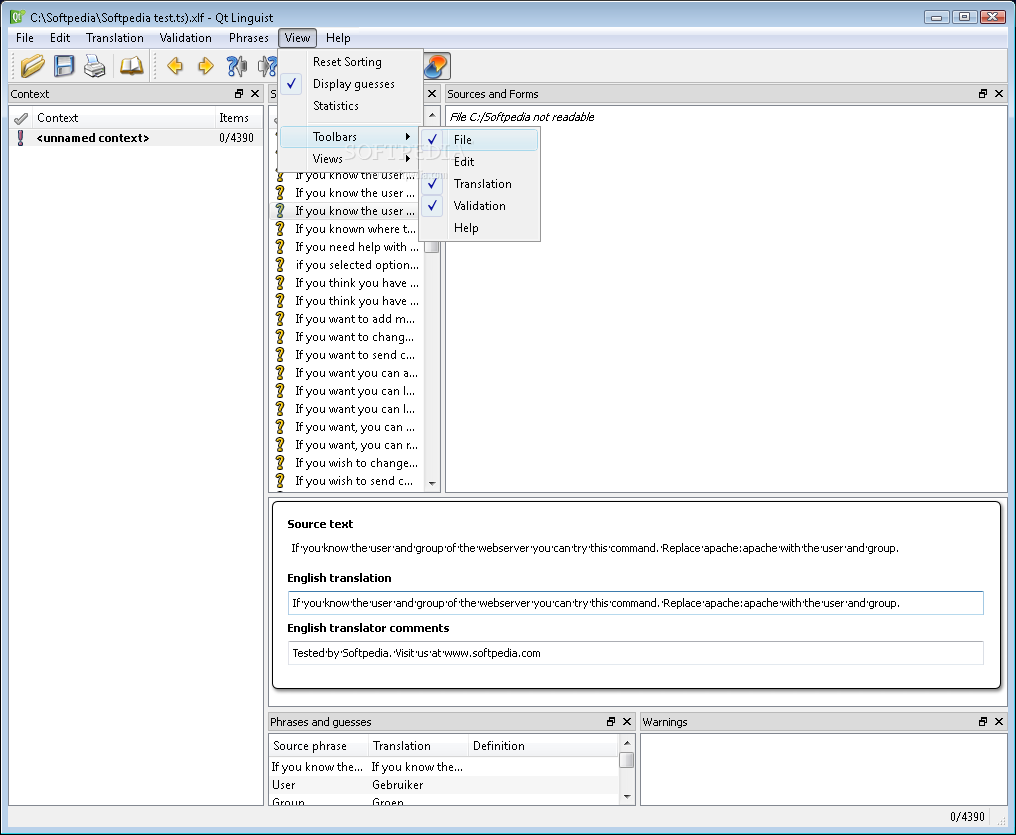Toggle the Validation toolbar visibility
The width and height of the screenshot is (1016, 835).
(x=479, y=205)
